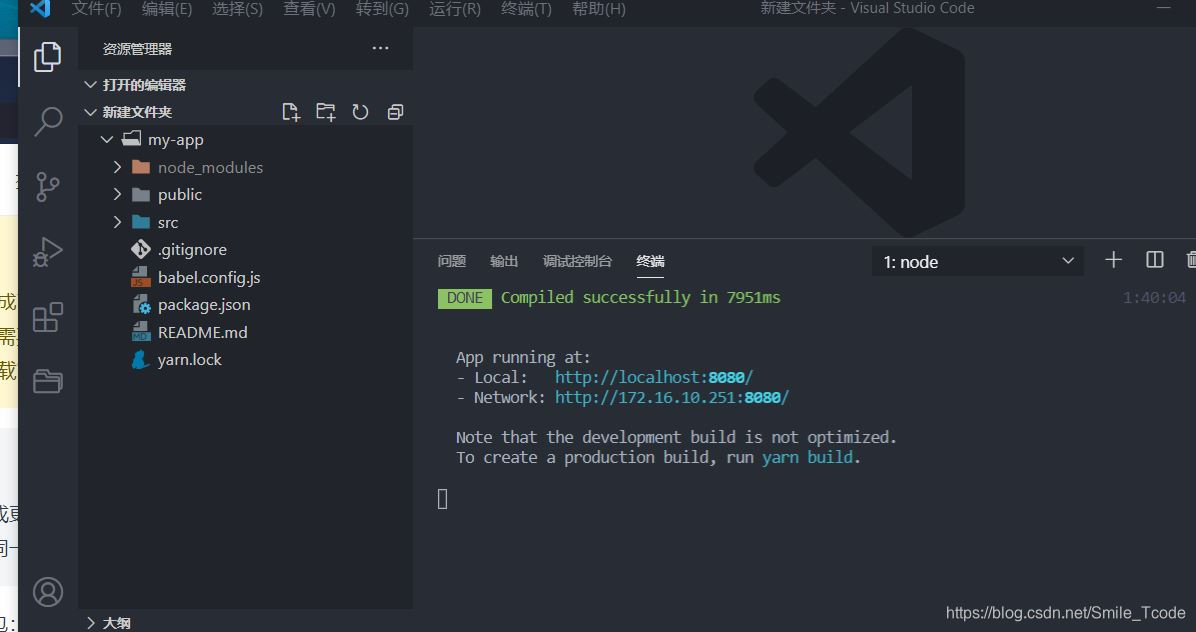Split the terminal panel
The image size is (1196, 632).
tap(1155, 260)
